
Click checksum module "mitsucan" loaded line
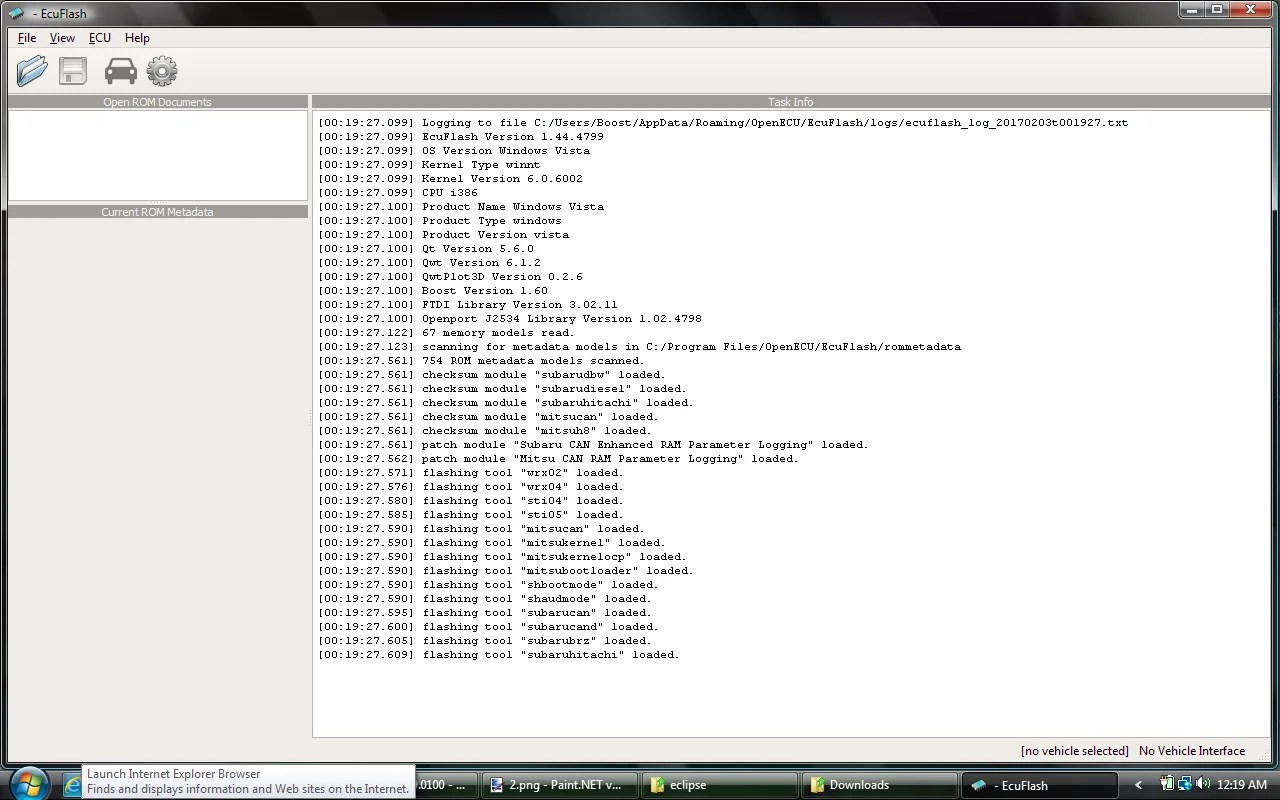pos(488,417)
